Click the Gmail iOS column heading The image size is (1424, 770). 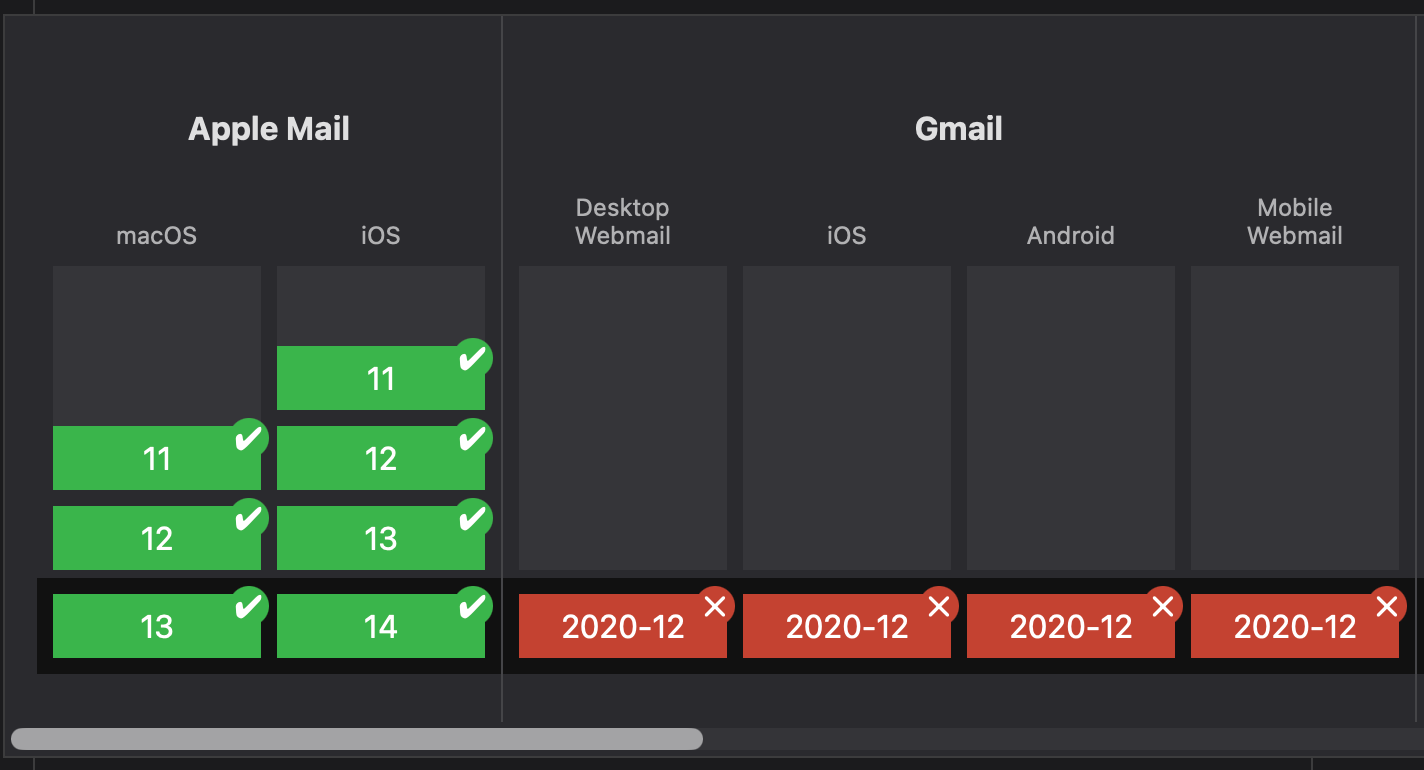tap(846, 235)
